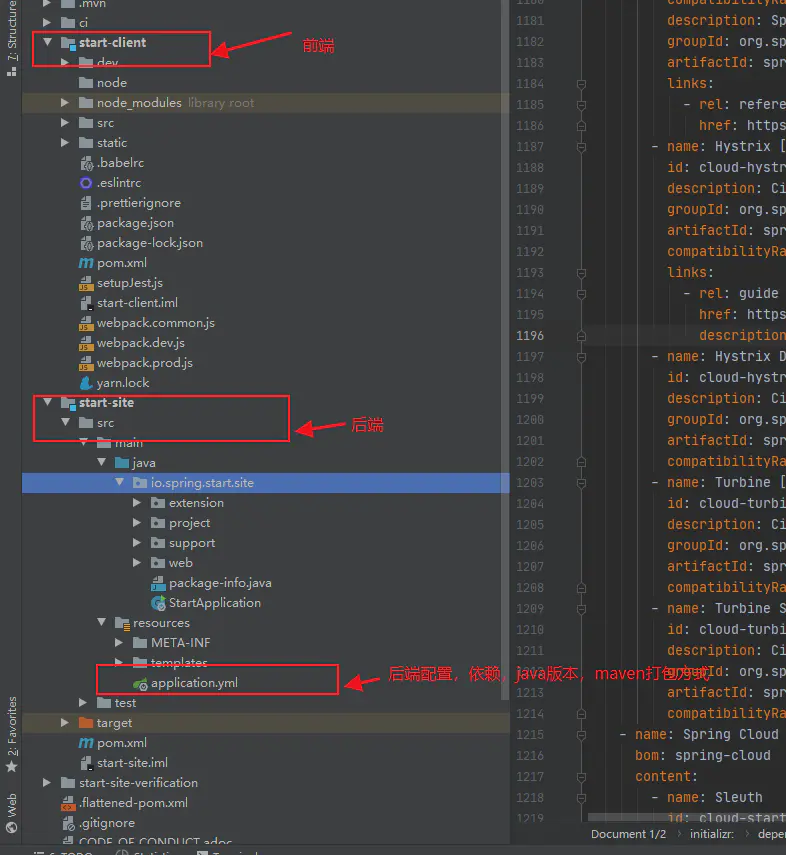The height and width of the screenshot is (855, 786).
Task: Toggle fold marker on line 1202
Action: pos(581,462)
